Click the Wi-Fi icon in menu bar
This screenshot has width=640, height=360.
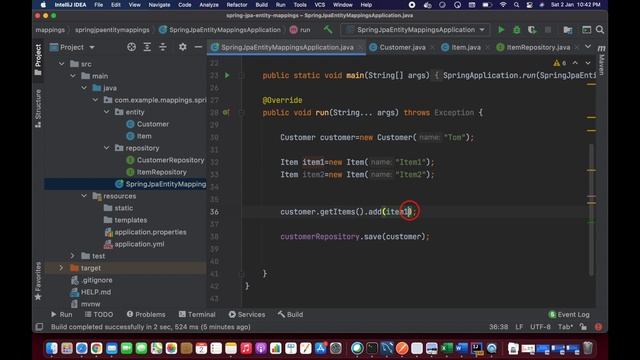pos(503,5)
